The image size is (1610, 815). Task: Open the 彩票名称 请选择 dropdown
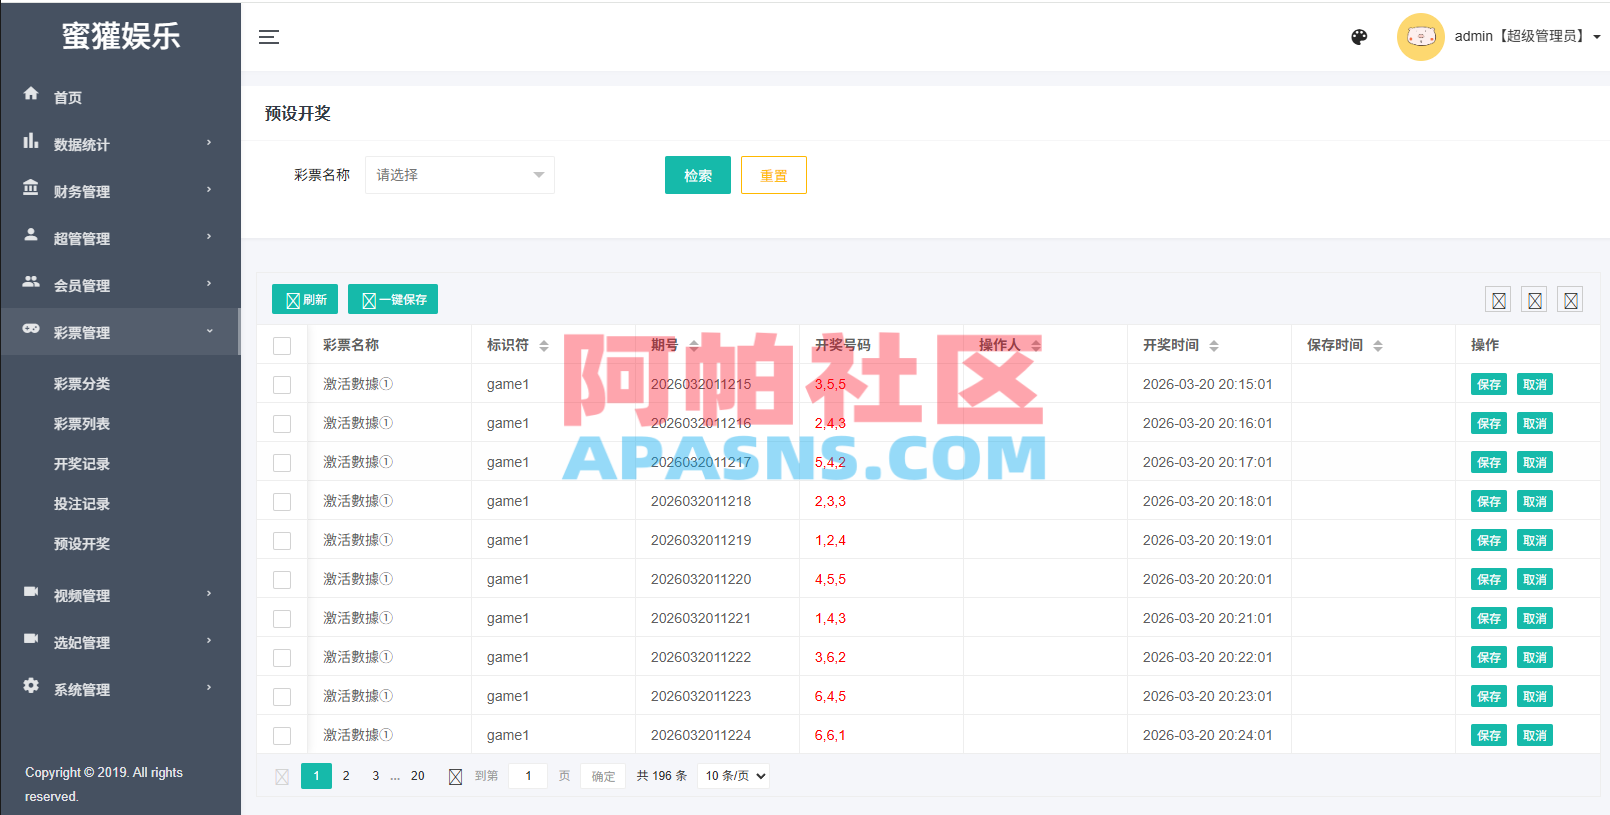click(x=460, y=175)
